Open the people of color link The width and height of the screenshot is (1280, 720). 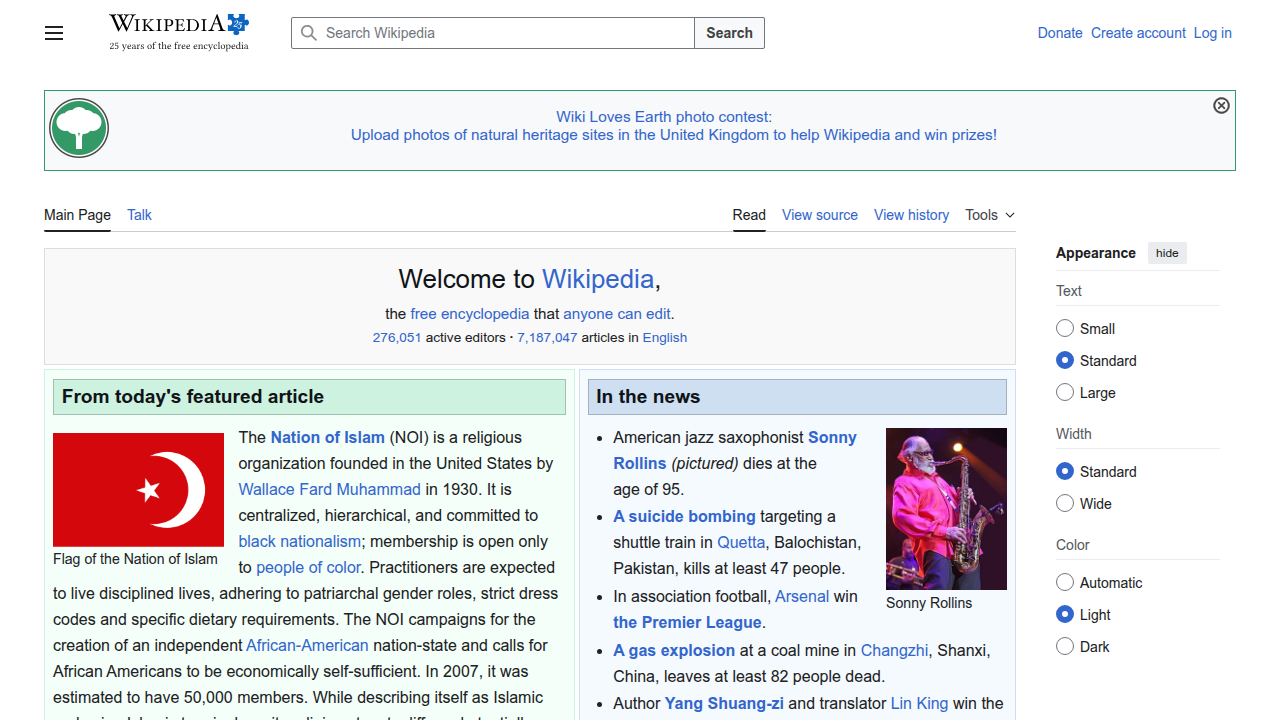click(x=309, y=567)
